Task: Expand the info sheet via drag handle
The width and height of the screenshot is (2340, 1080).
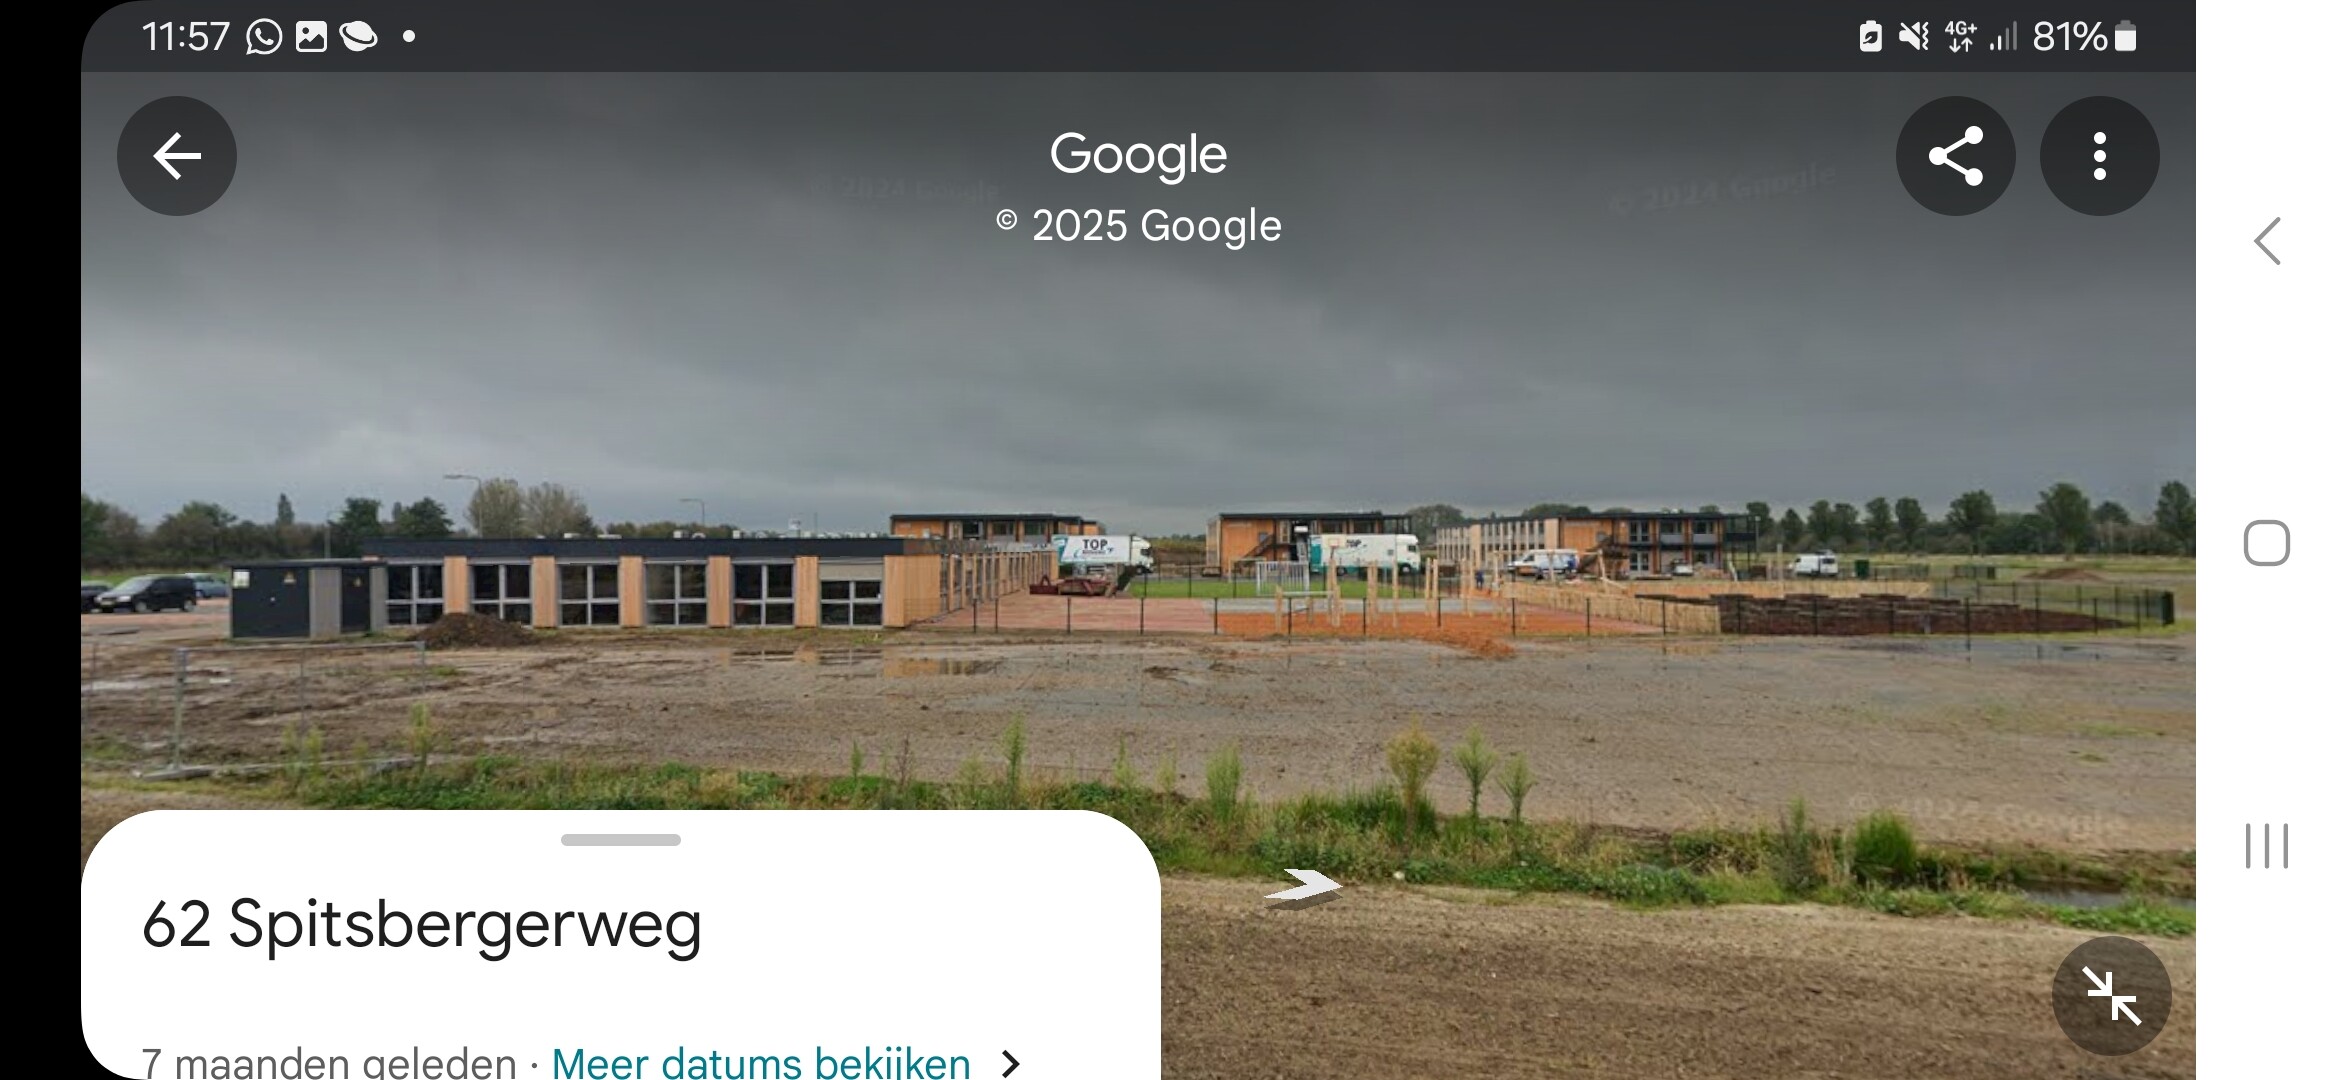Action: 621,840
